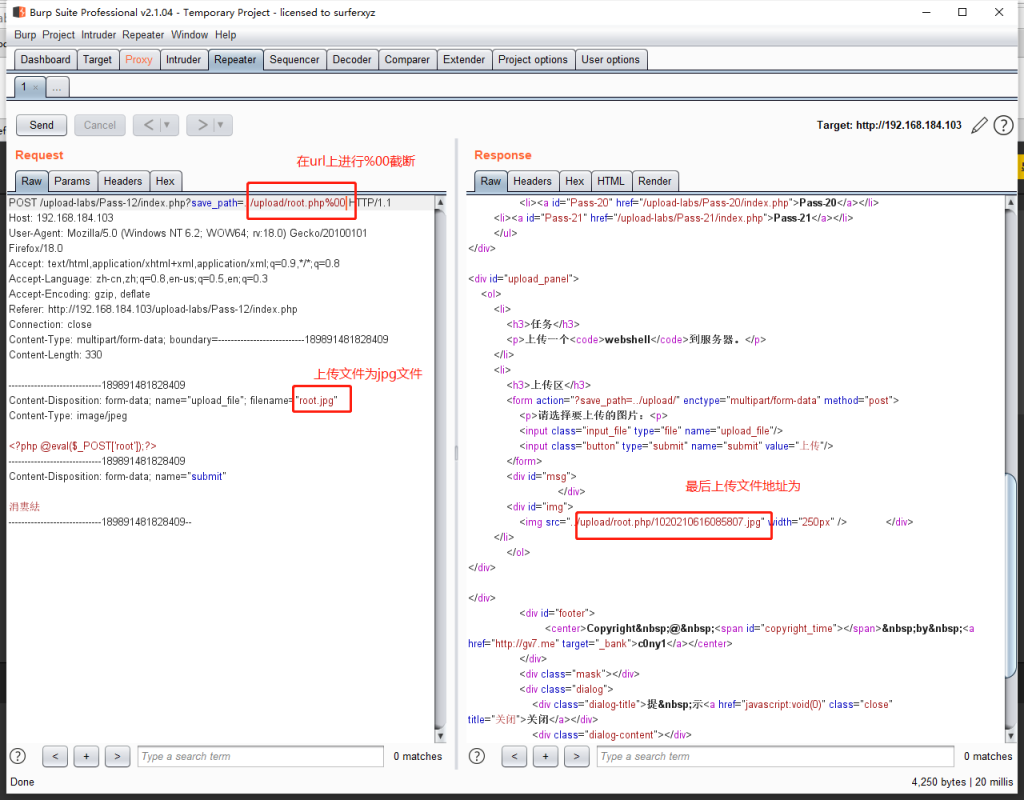Switch to the Target tab
The width and height of the screenshot is (1024, 800).
click(97, 59)
